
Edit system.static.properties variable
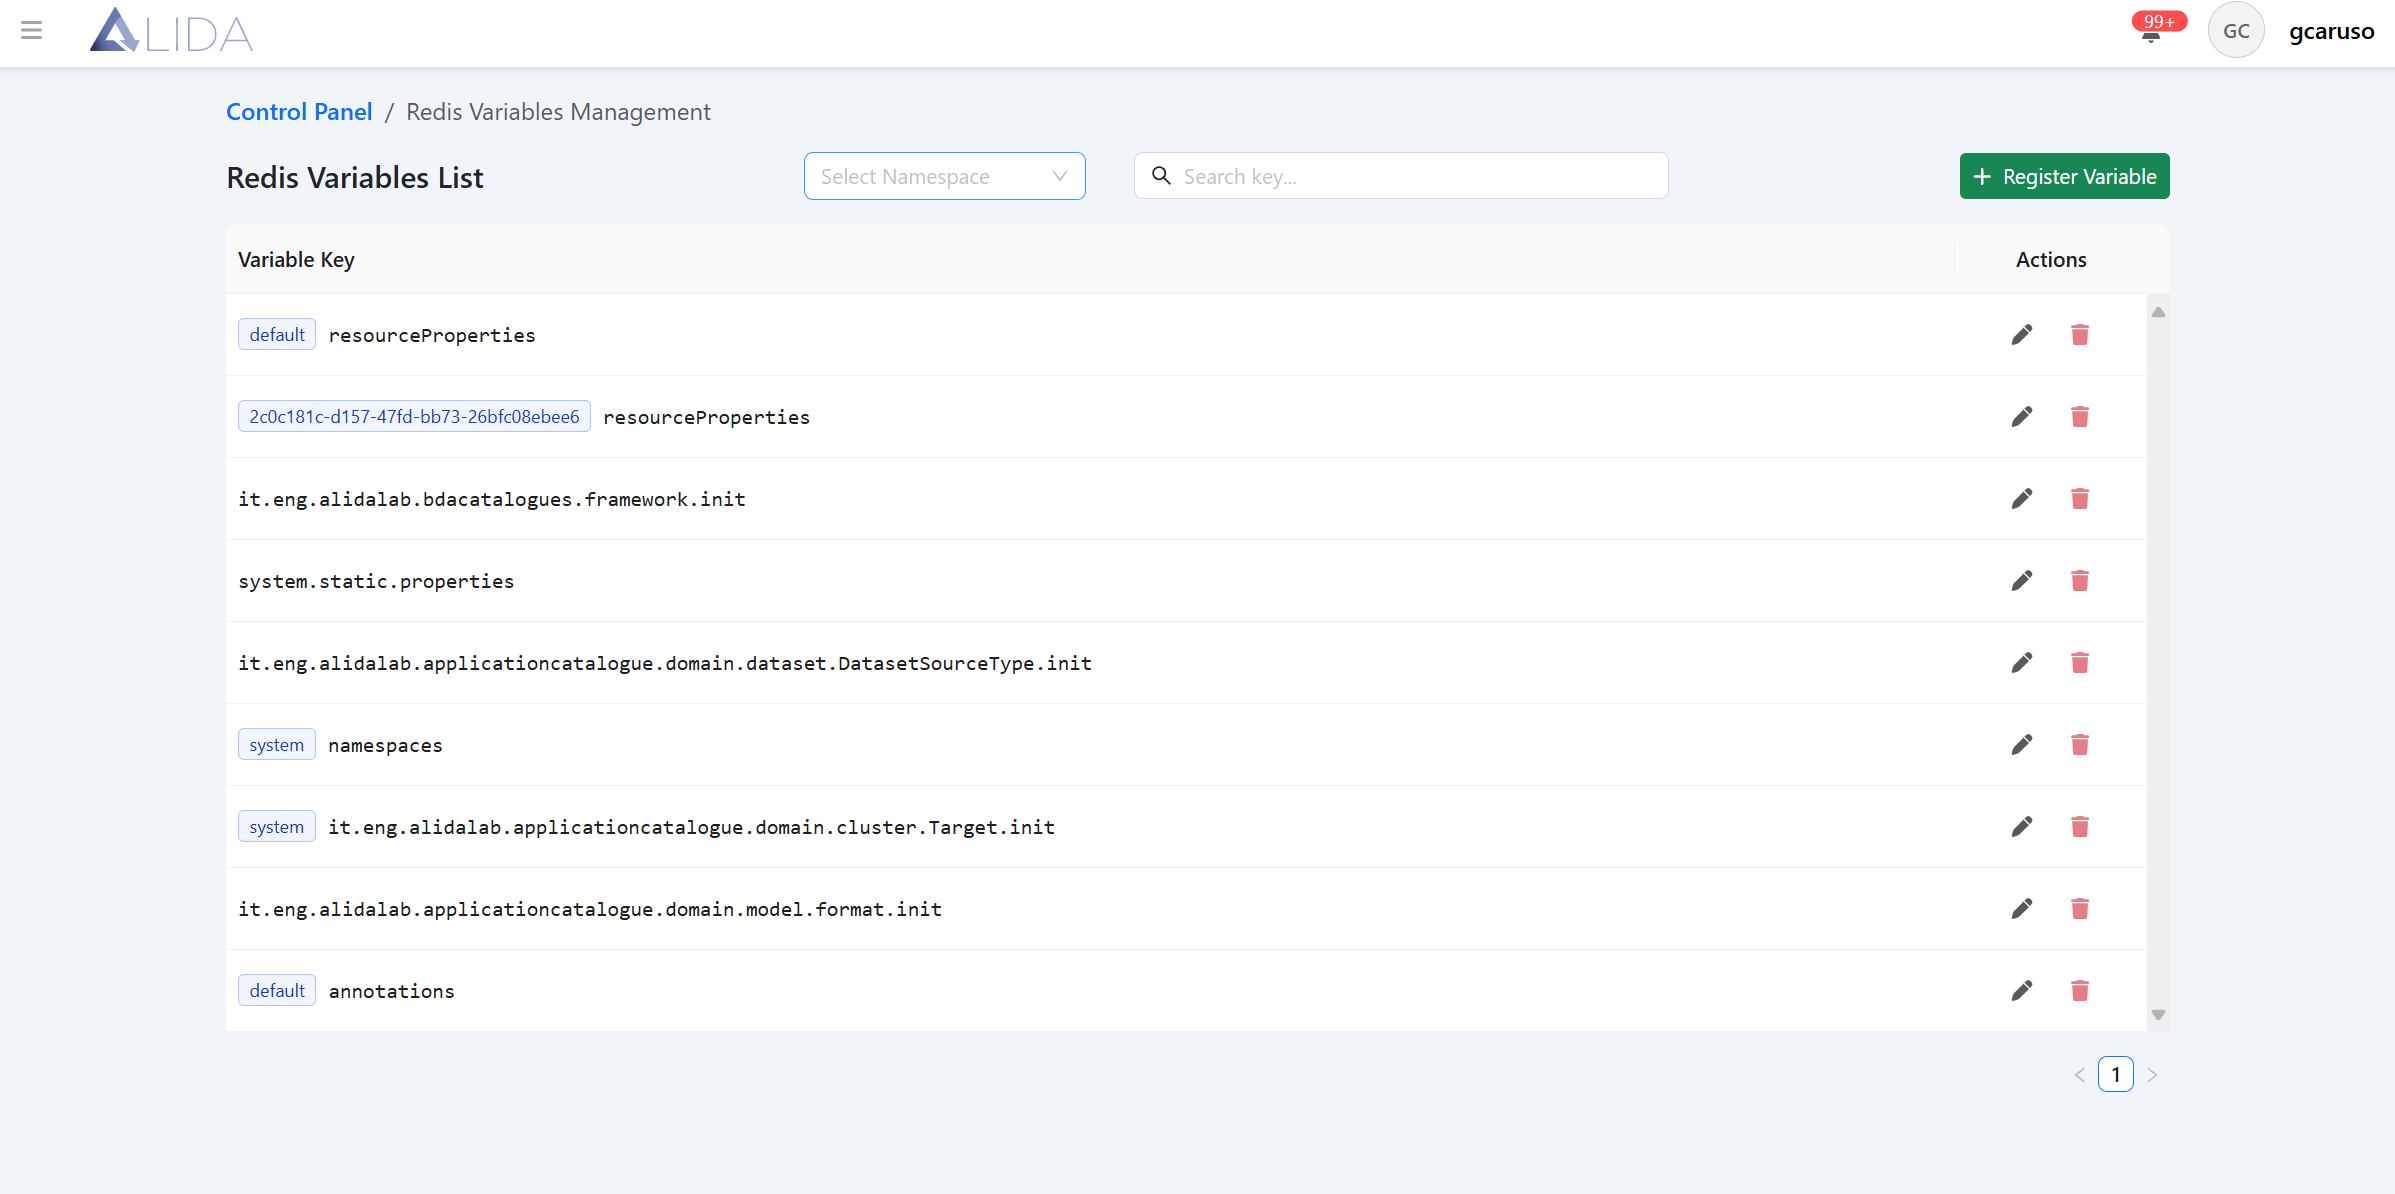tap(2022, 581)
